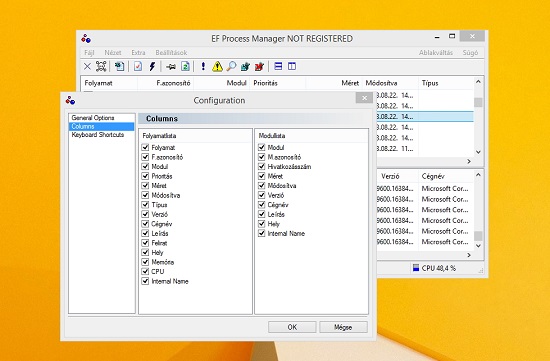Open the Súgó menu

coord(470,53)
